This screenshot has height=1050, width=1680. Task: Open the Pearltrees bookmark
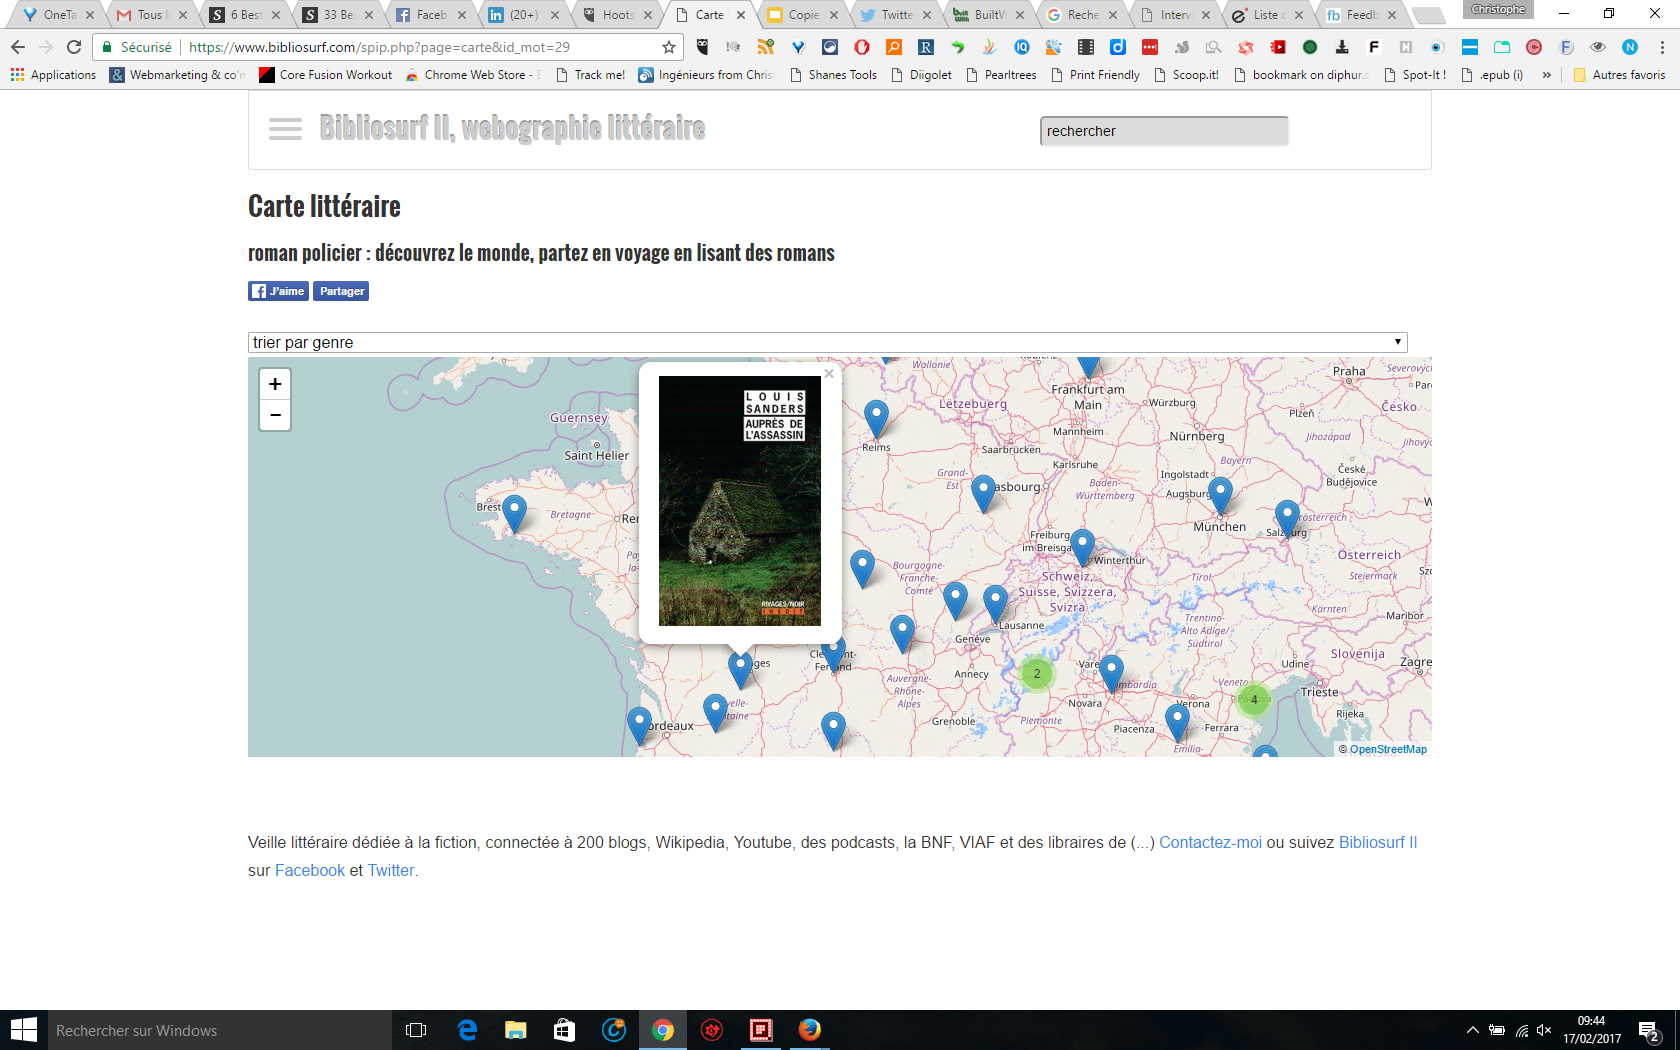pyautogui.click(x=1001, y=75)
